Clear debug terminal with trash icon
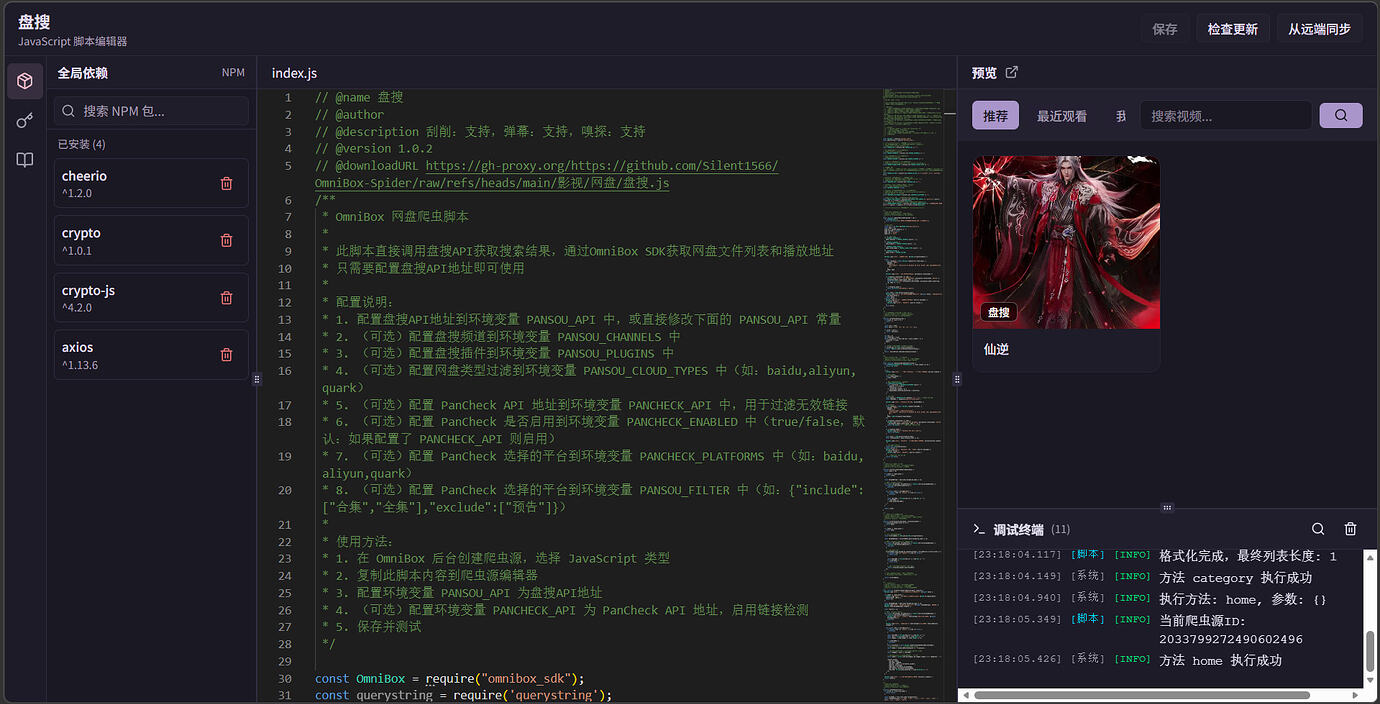This screenshot has height=704, width=1380. 1350,529
